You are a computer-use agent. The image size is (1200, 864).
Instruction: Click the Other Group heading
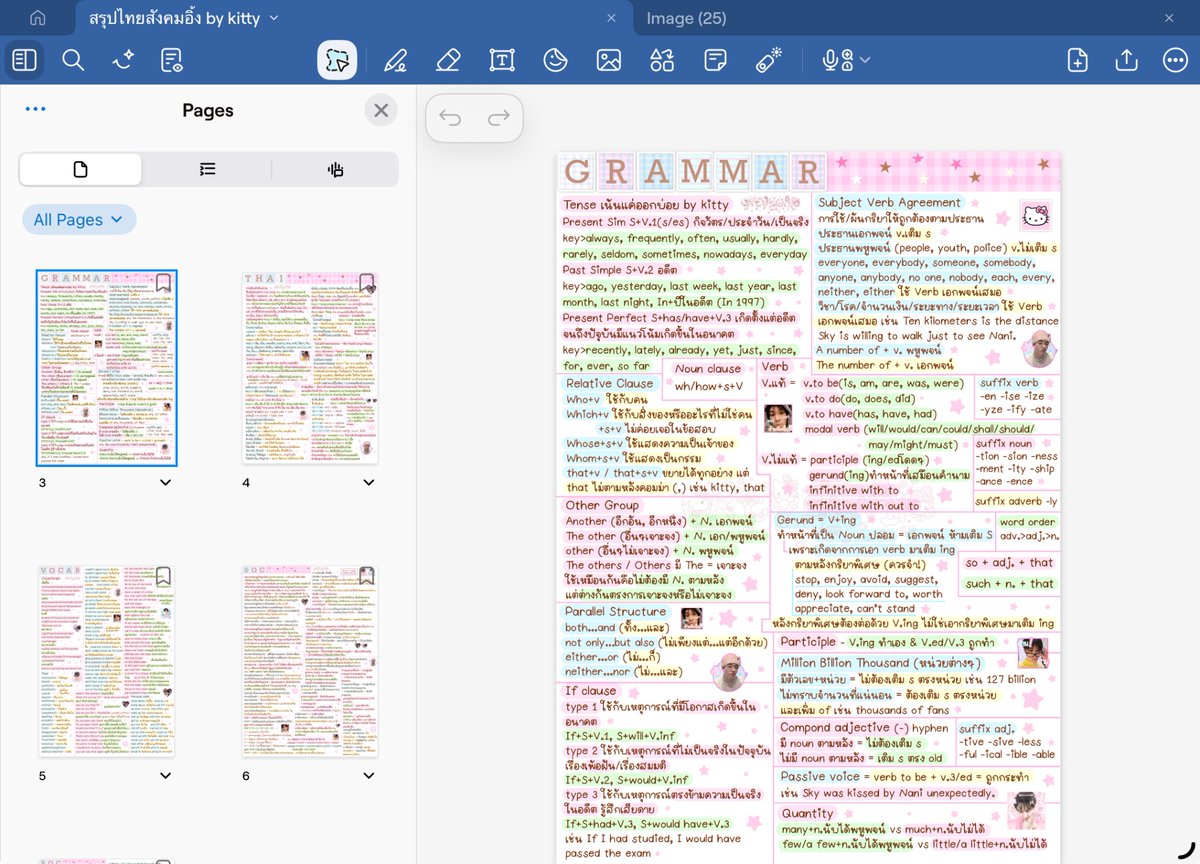[x=602, y=505]
